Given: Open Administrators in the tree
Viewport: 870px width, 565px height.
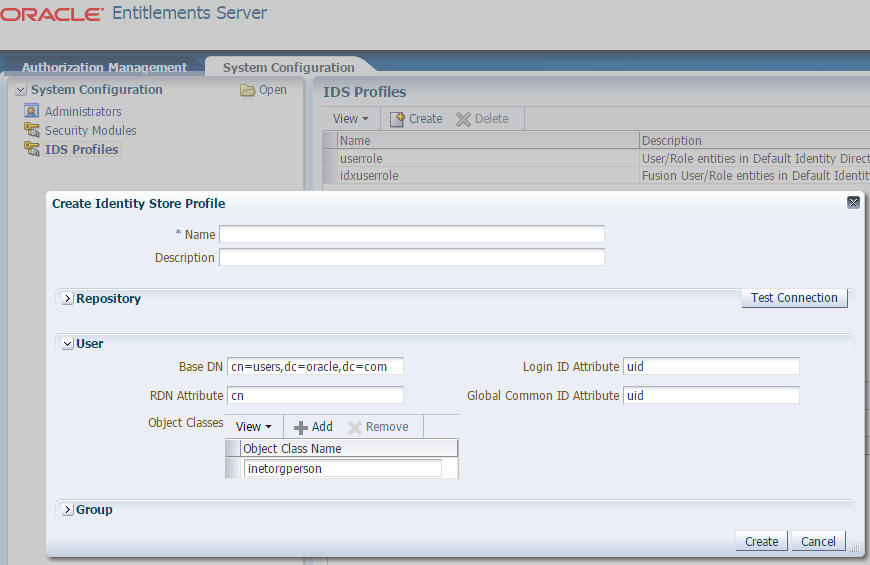Looking at the screenshot, I should click(83, 112).
